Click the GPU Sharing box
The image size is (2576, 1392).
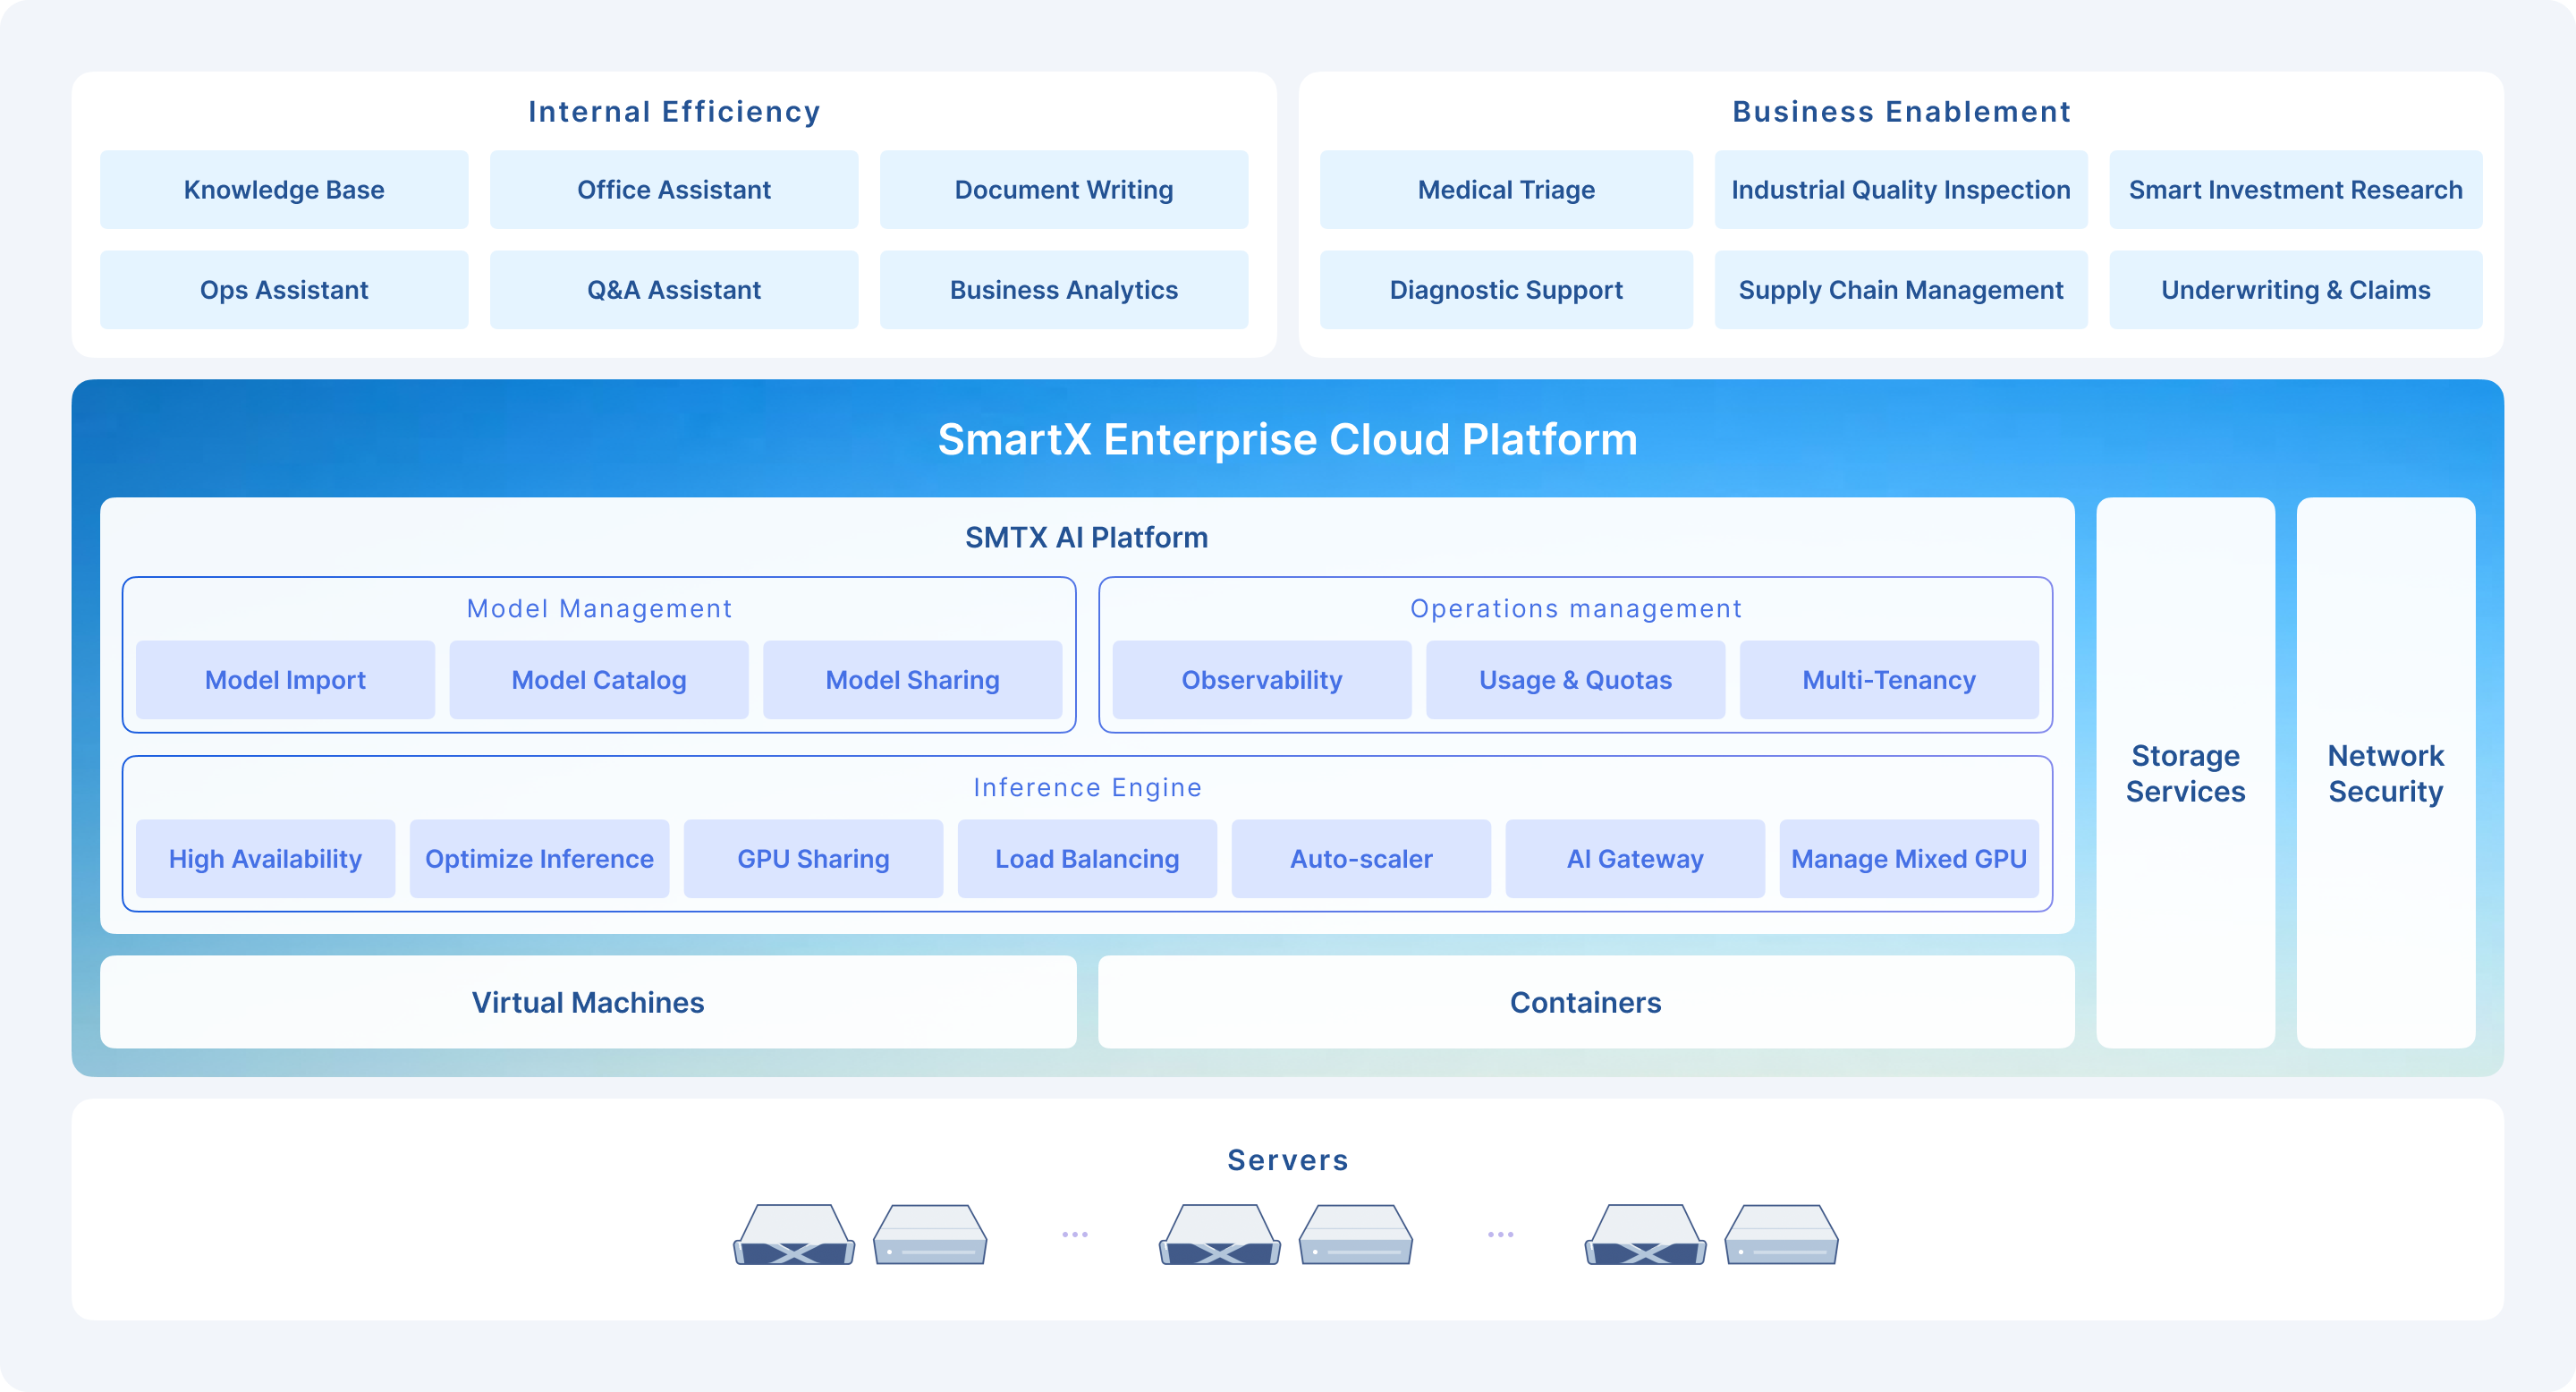[x=813, y=859]
